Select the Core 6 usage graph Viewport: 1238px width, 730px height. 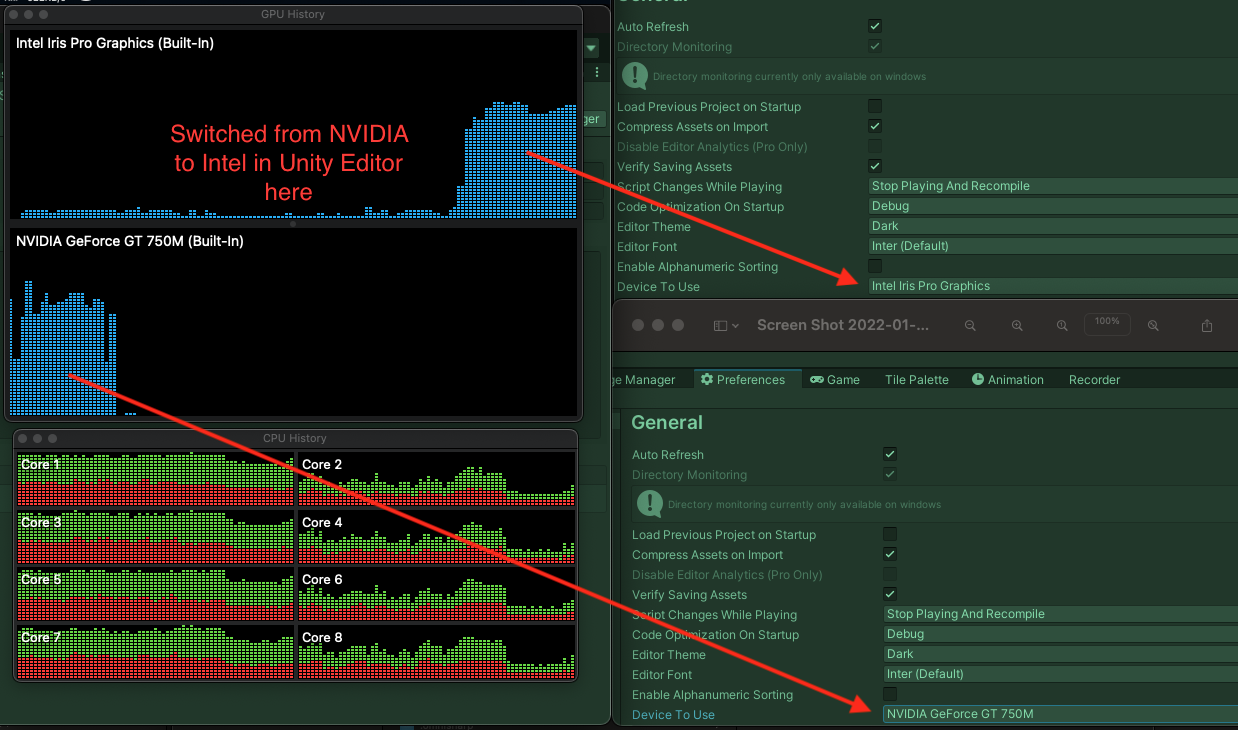(437, 594)
